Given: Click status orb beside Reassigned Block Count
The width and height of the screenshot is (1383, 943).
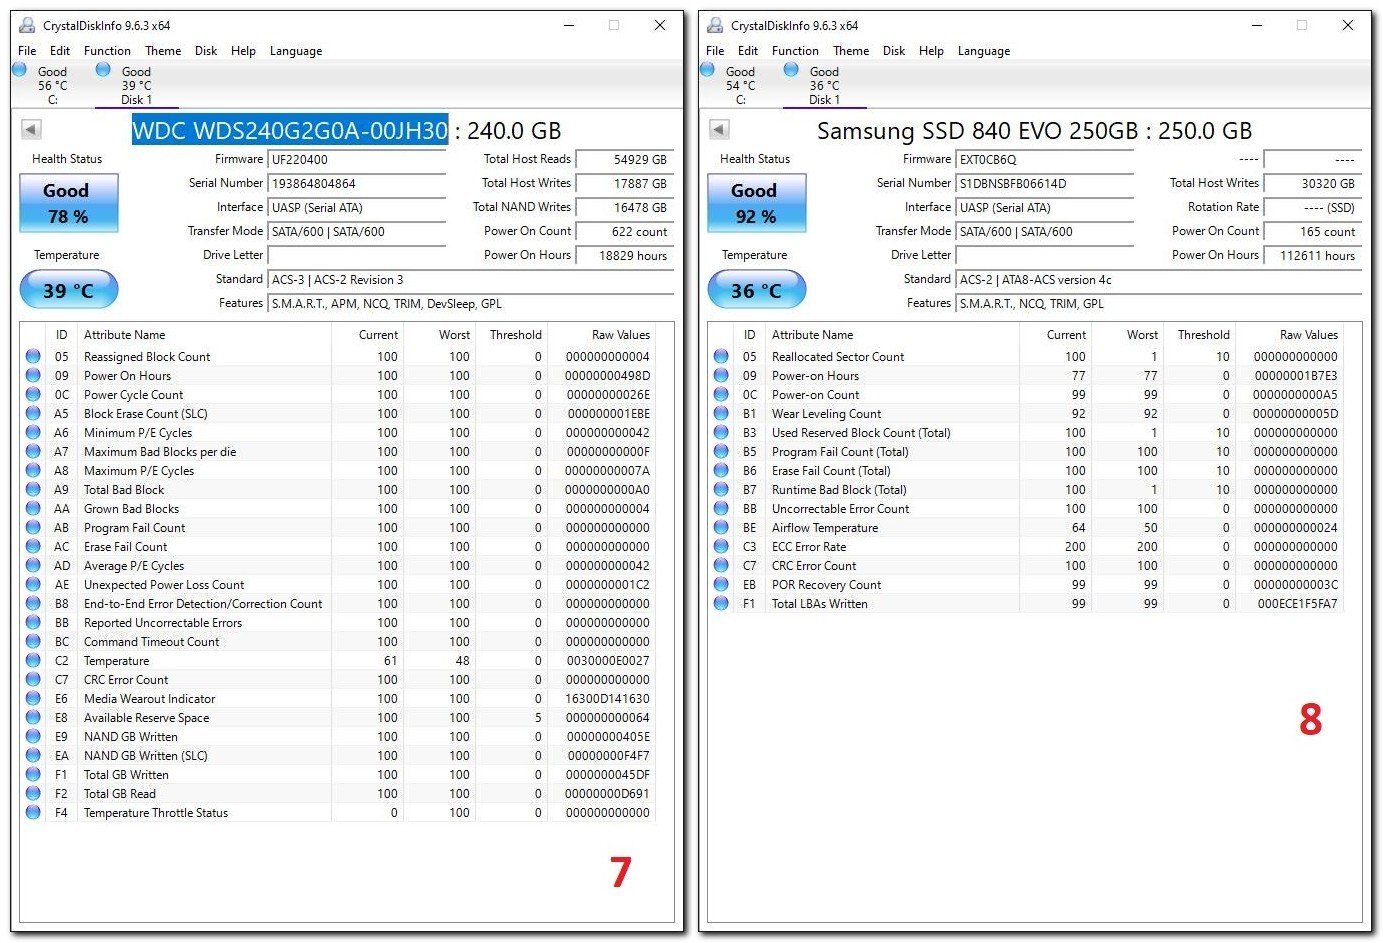Looking at the screenshot, I should 33,356.
